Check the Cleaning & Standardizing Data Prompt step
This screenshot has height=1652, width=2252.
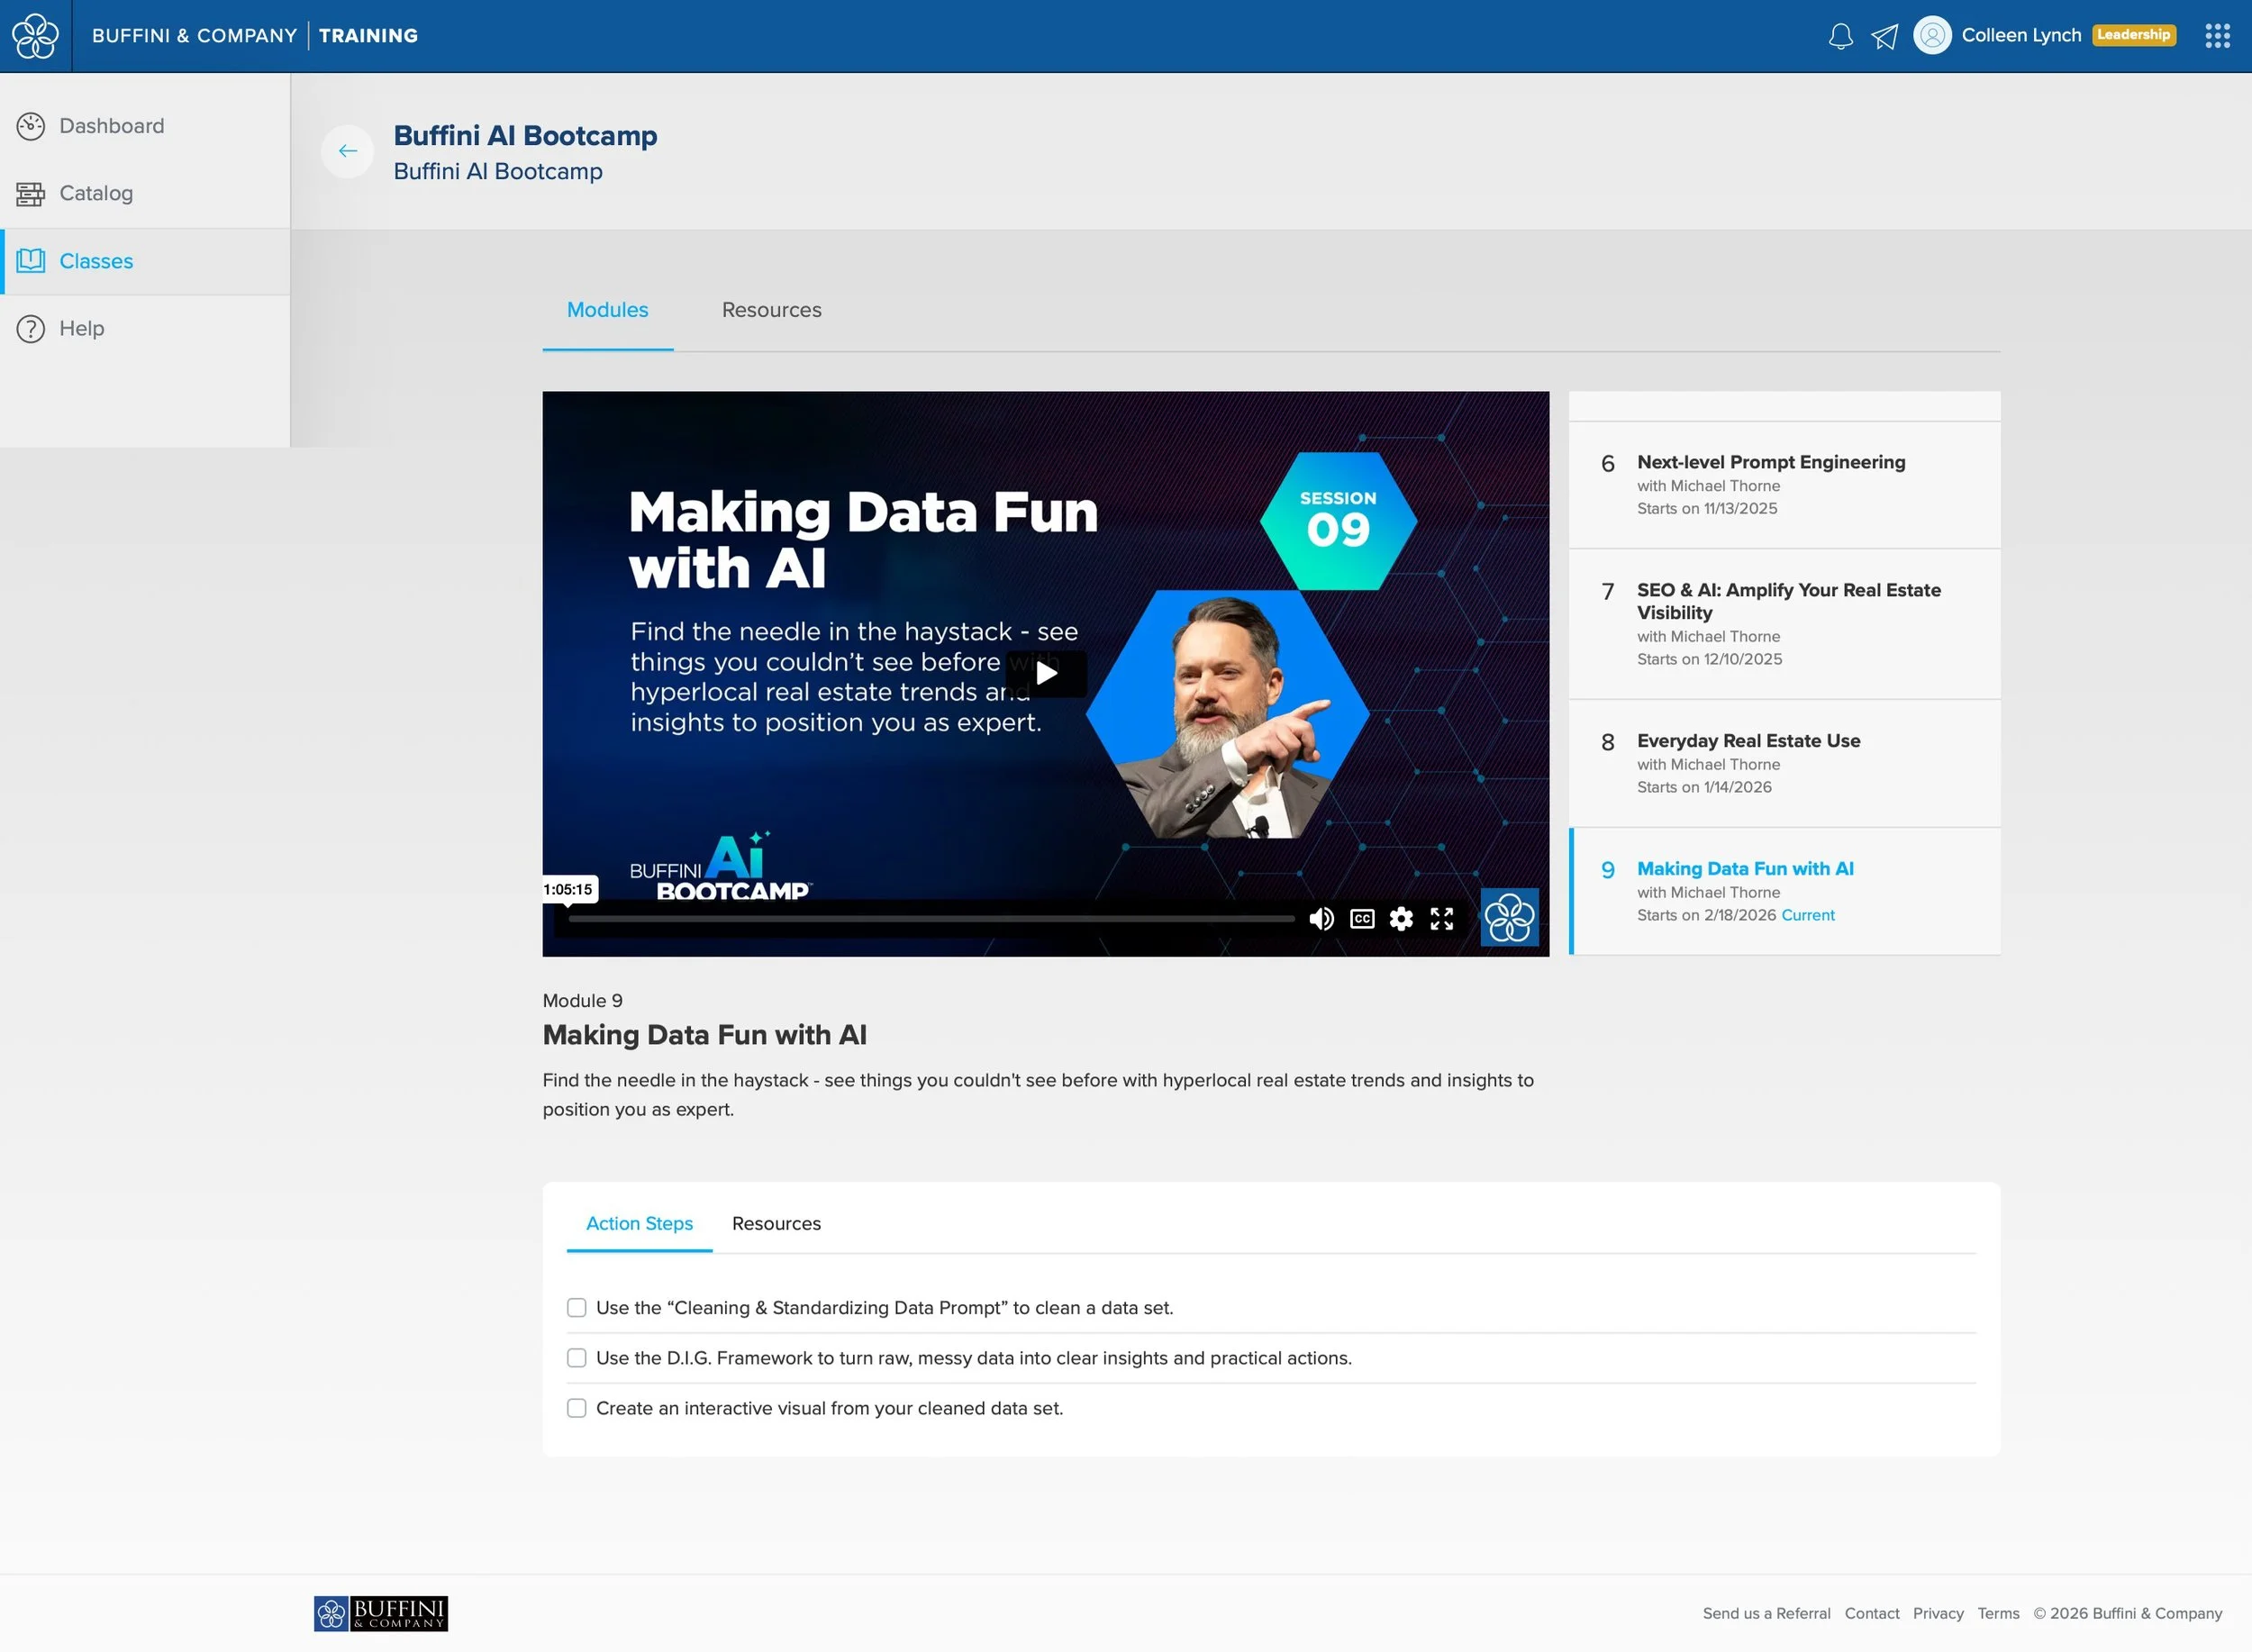[576, 1307]
